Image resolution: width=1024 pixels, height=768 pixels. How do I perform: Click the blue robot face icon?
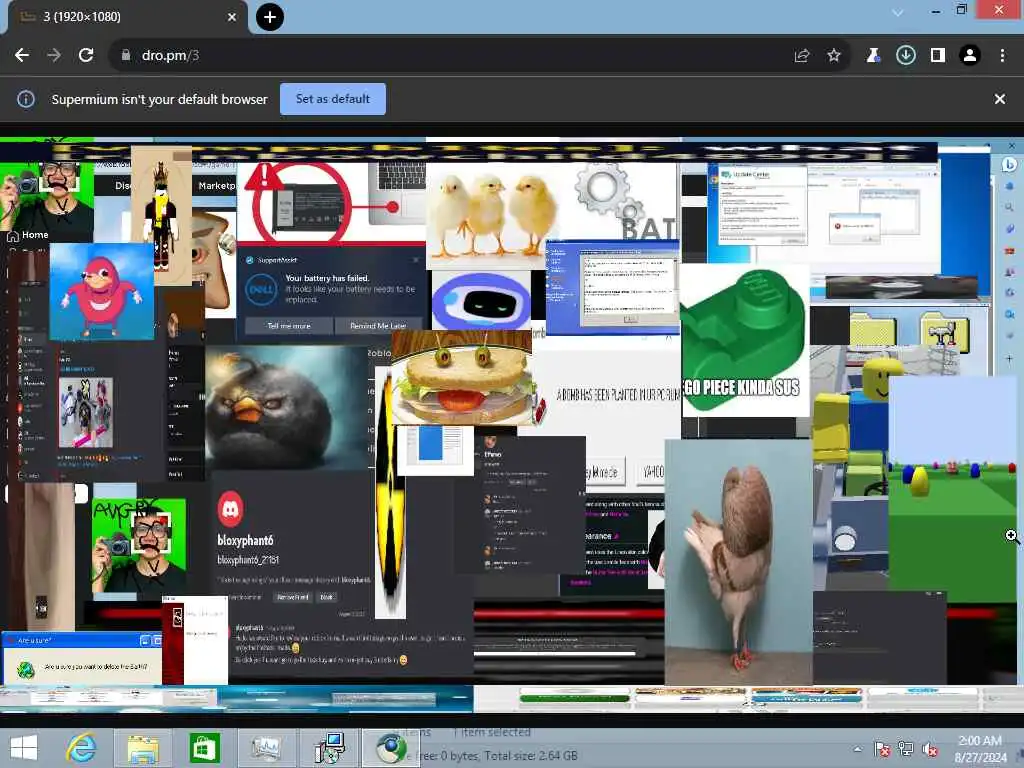click(x=482, y=300)
